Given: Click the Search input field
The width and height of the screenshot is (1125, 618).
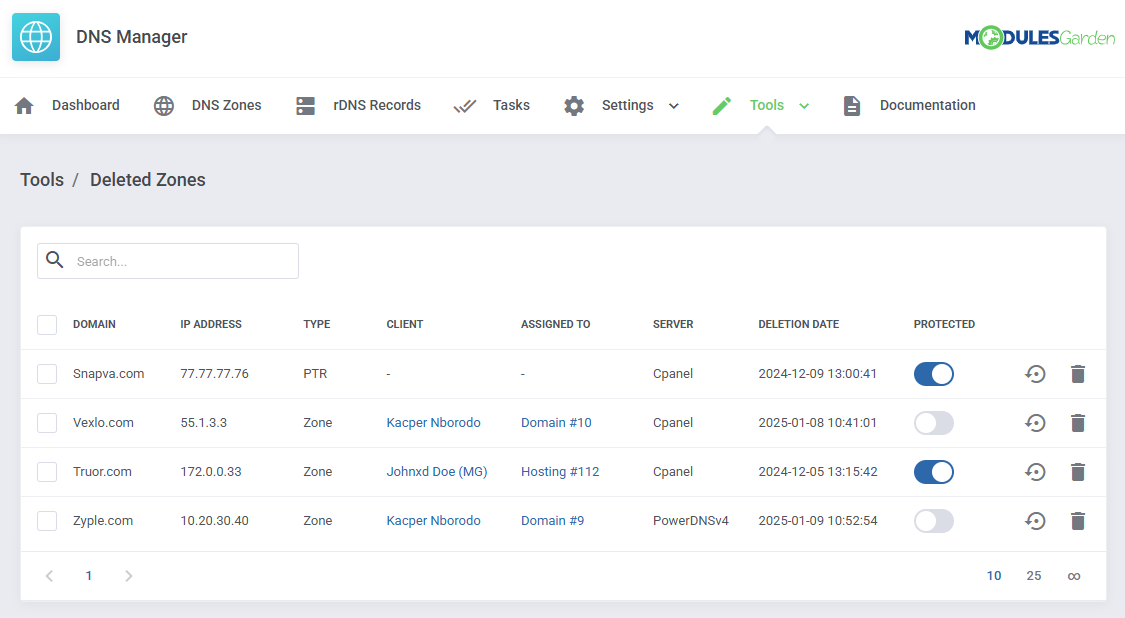Looking at the screenshot, I should pos(168,261).
